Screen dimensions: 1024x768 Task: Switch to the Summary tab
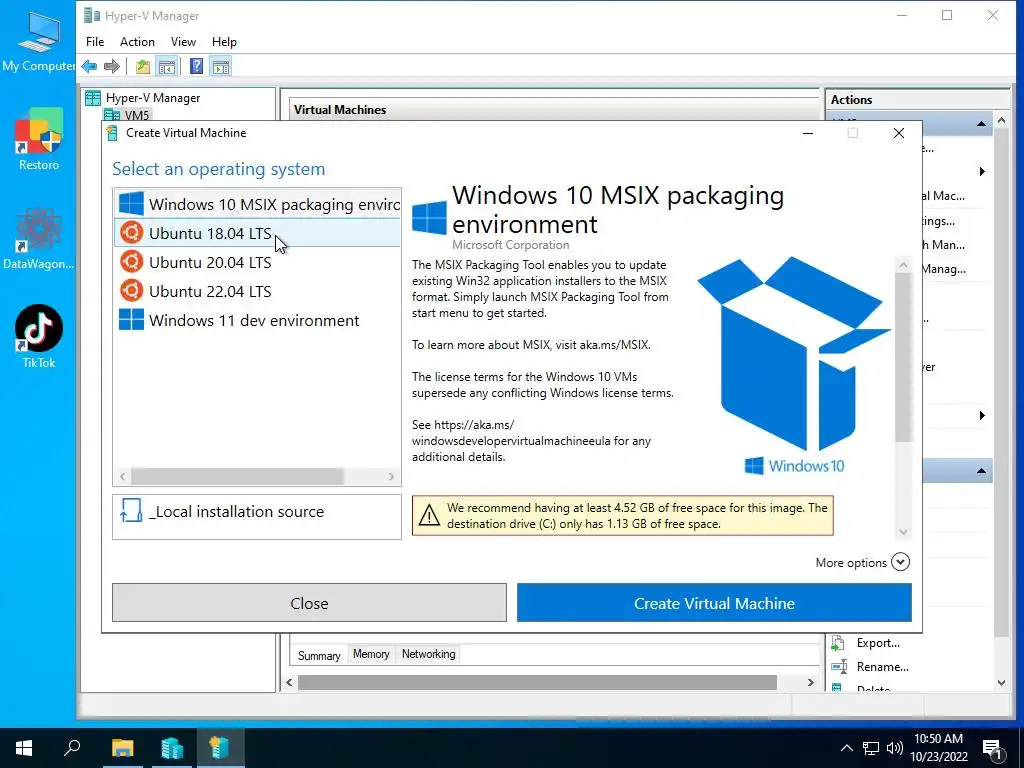tap(319, 655)
